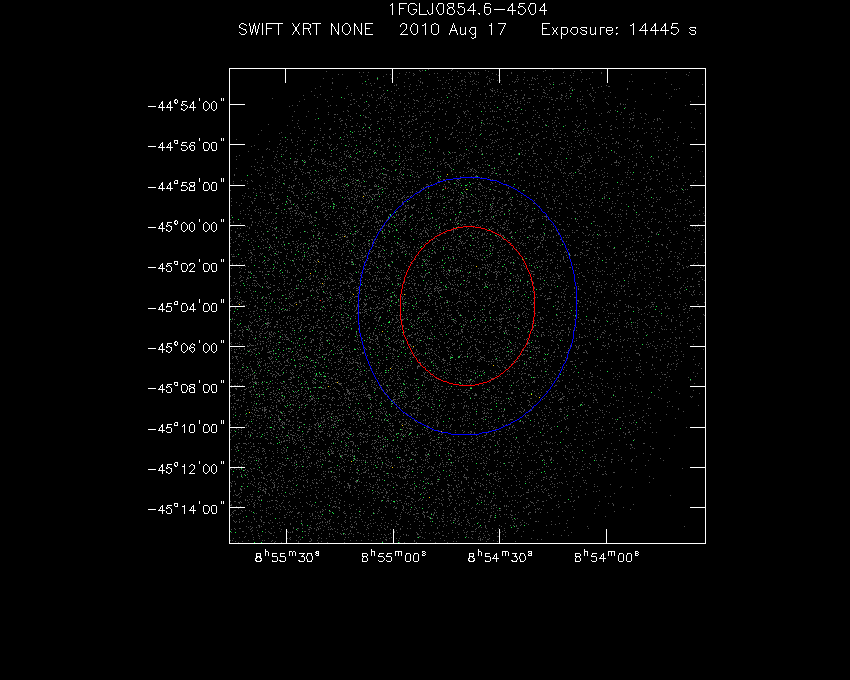Click the declination label -45°06'00"
Screen dimensions: 850x680
pos(186,347)
